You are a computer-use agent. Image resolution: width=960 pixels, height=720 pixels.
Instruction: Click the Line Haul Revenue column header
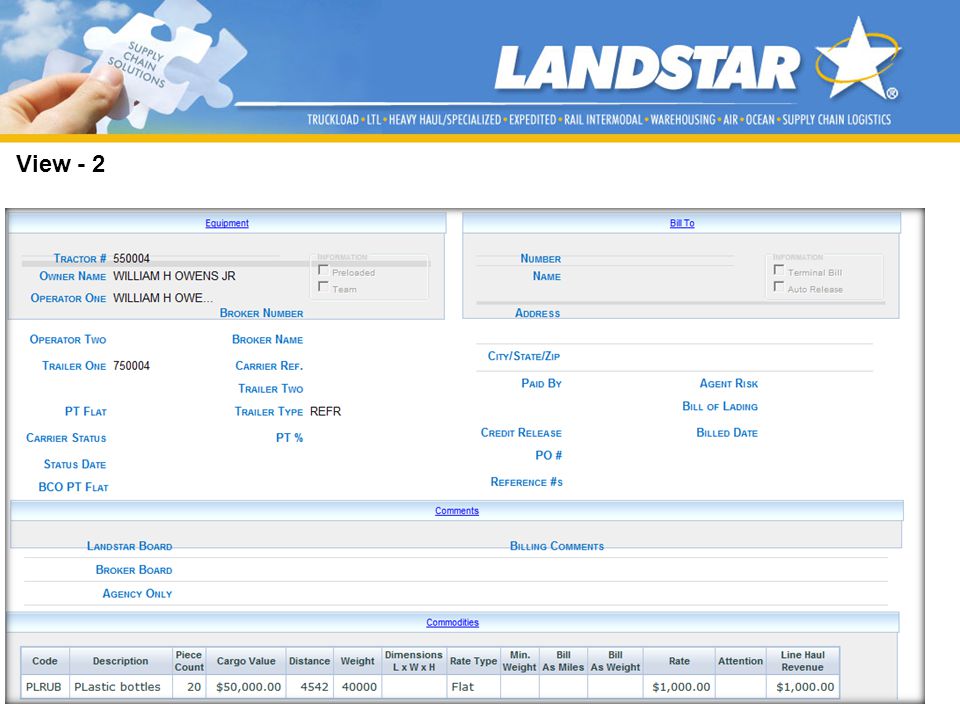(803, 661)
